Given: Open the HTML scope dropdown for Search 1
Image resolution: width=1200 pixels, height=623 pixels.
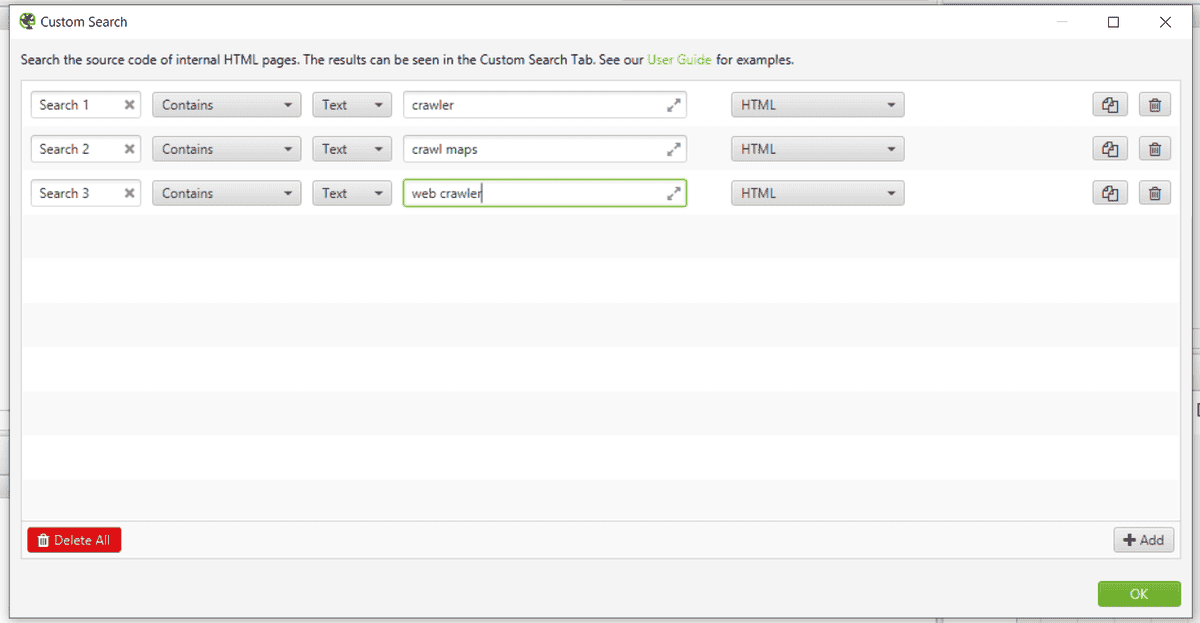Looking at the screenshot, I should (x=818, y=105).
